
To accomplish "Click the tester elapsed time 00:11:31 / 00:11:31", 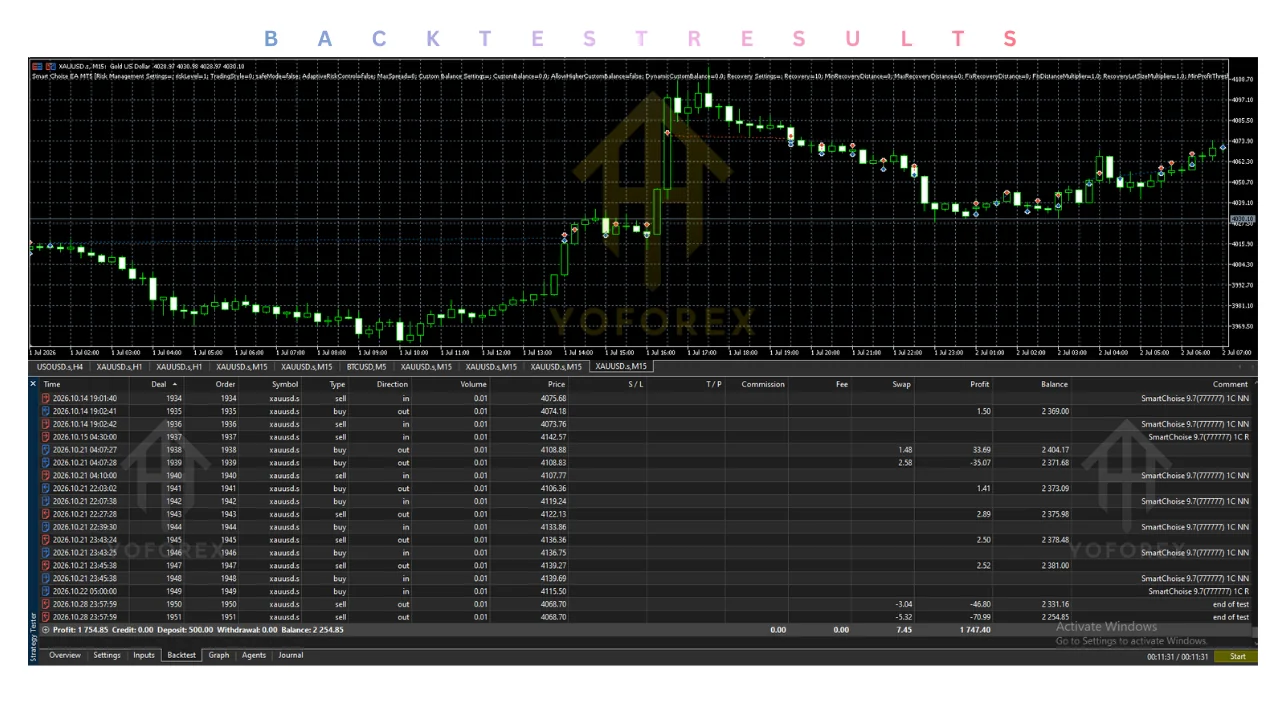I will point(1178,657).
